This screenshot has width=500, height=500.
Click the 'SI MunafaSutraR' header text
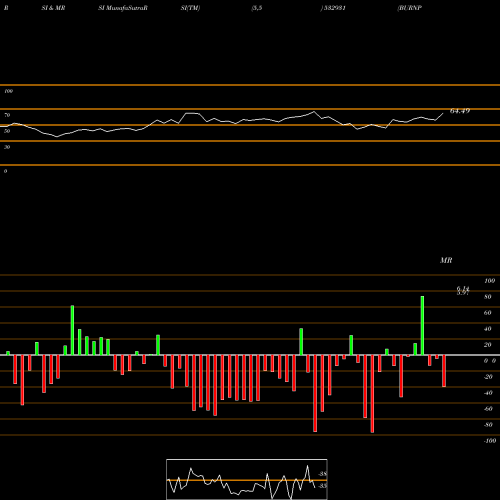123,8
